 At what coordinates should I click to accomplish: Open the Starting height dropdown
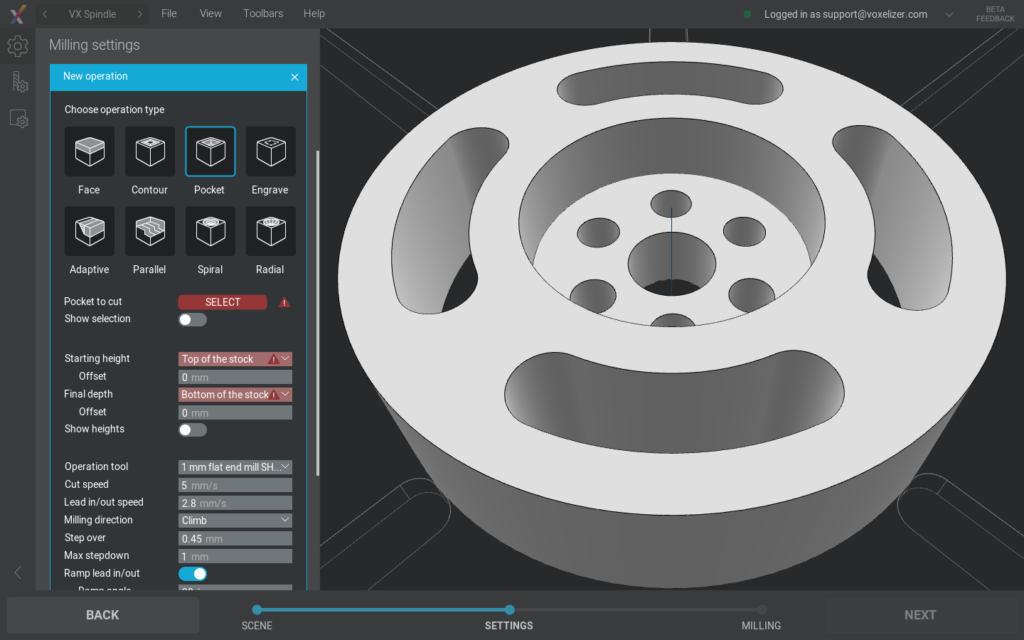[x=234, y=358]
